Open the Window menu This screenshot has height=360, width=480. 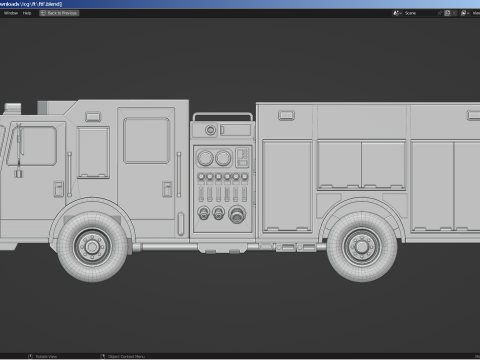tap(11, 13)
